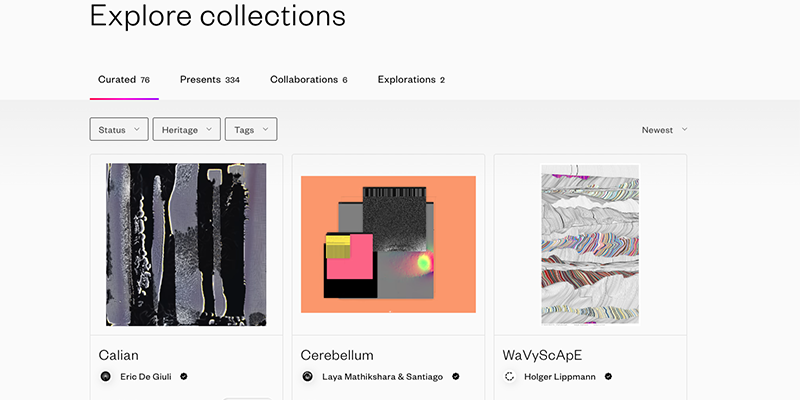
Task: Open the Explorations tab
Action: pos(411,80)
